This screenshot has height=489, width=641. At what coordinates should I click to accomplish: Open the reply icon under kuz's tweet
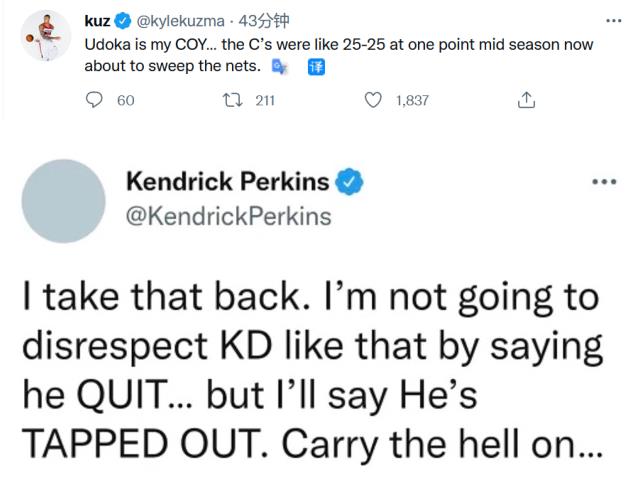pos(94,100)
